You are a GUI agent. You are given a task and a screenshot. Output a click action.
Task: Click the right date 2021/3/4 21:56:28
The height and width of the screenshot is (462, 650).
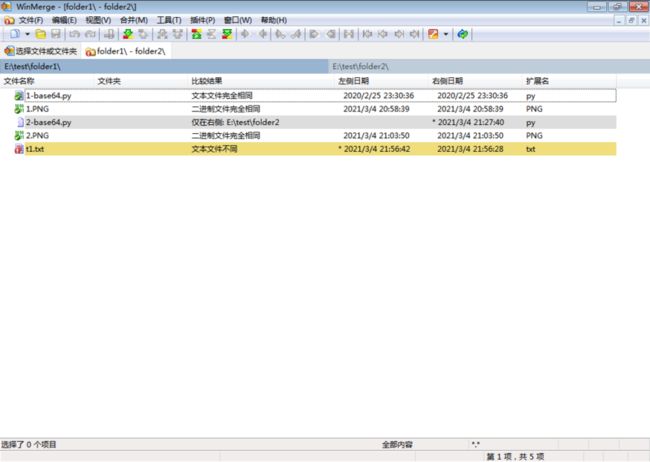pos(471,149)
